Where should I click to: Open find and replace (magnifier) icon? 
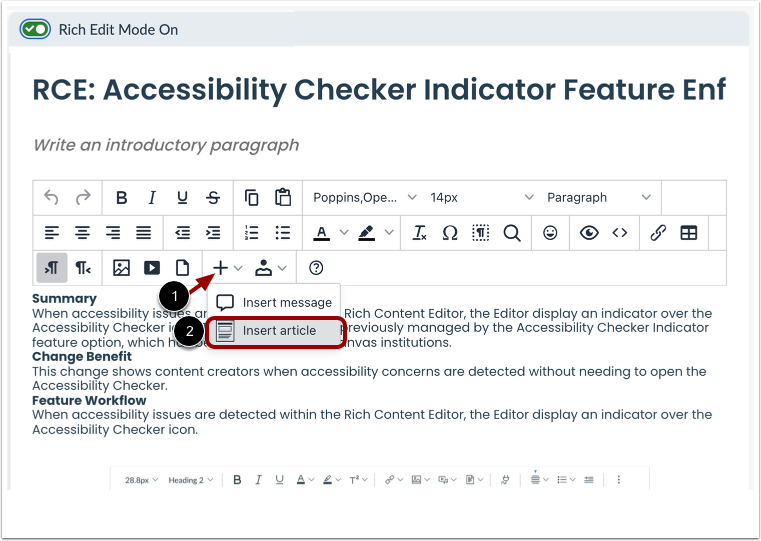coord(512,233)
